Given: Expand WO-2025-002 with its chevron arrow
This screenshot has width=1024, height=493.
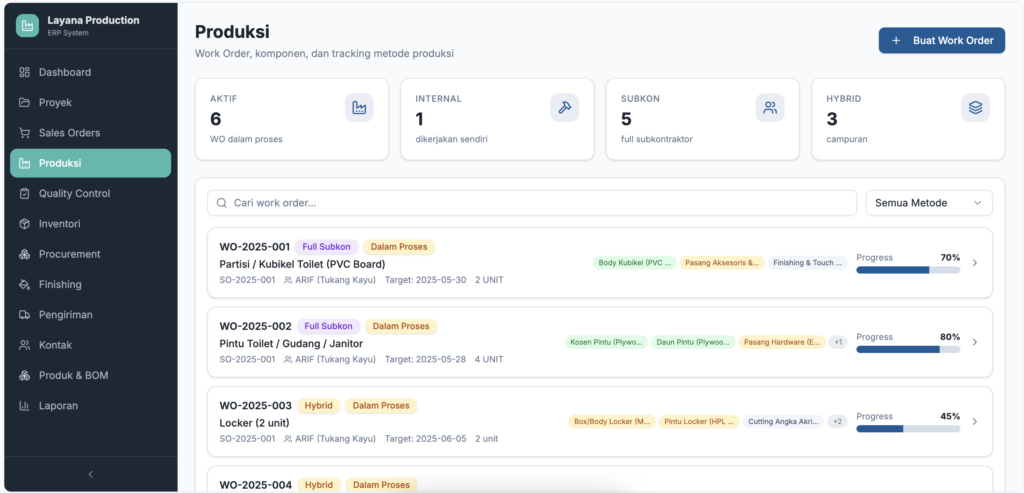Looking at the screenshot, I should [x=974, y=342].
